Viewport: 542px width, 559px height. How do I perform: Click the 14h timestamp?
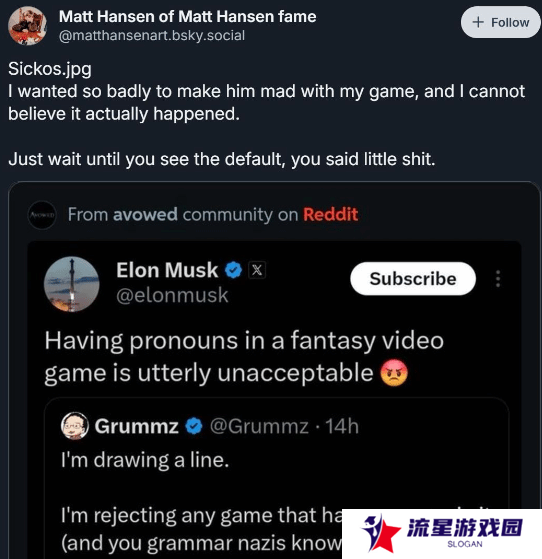(342, 426)
